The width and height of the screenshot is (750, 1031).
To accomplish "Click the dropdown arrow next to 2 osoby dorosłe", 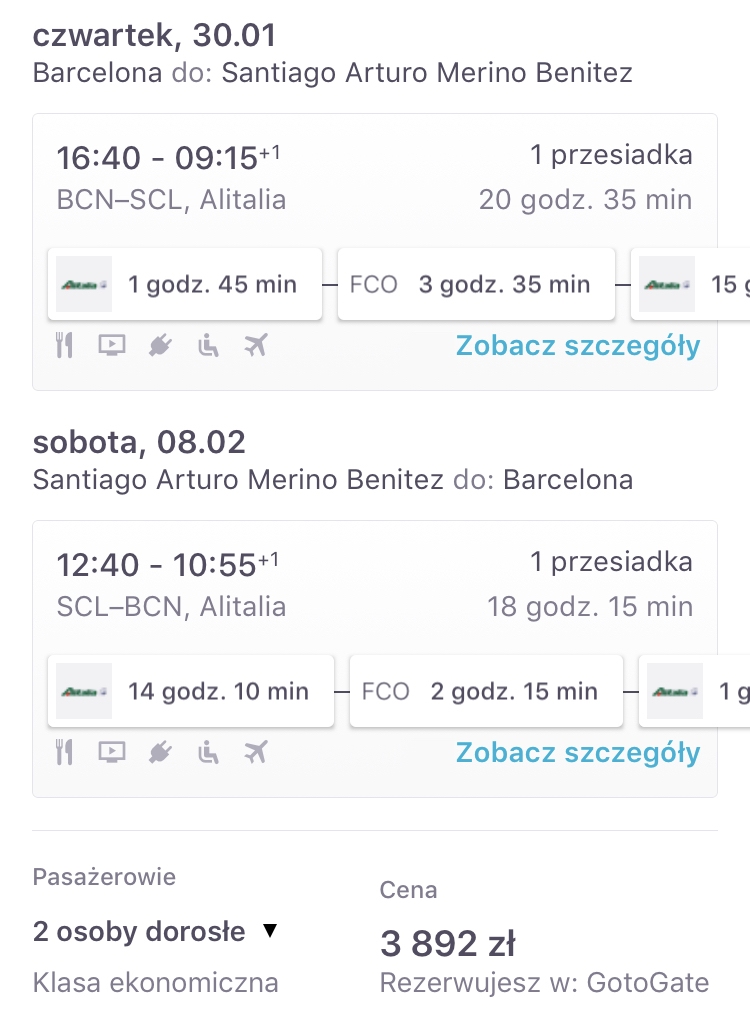I will [x=270, y=930].
